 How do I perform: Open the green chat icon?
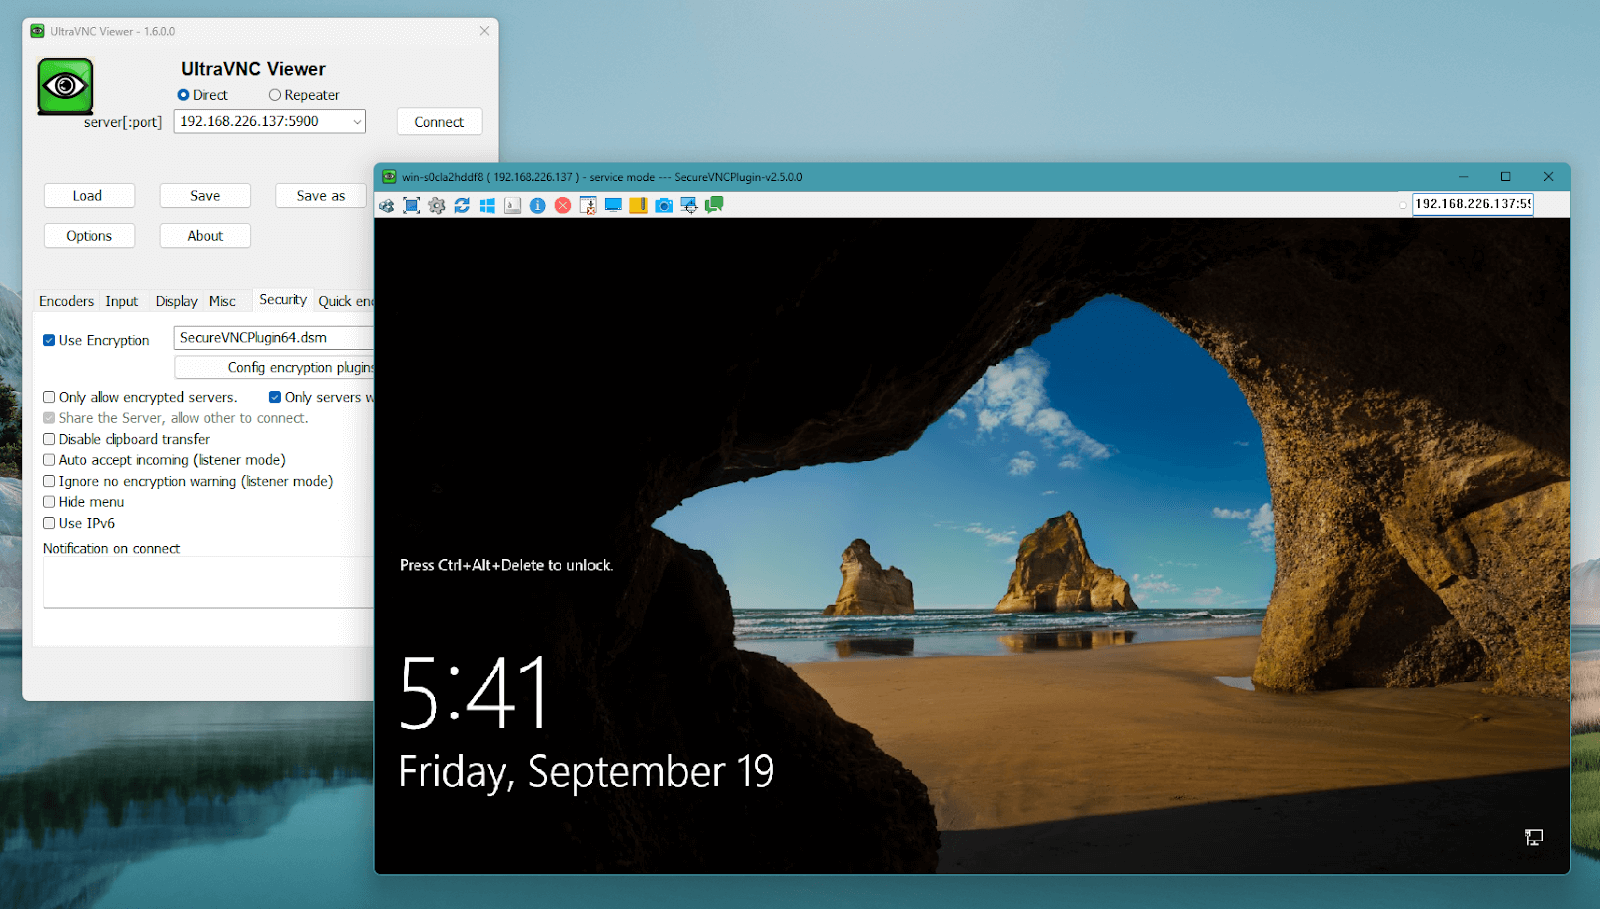pyautogui.click(x=714, y=205)
